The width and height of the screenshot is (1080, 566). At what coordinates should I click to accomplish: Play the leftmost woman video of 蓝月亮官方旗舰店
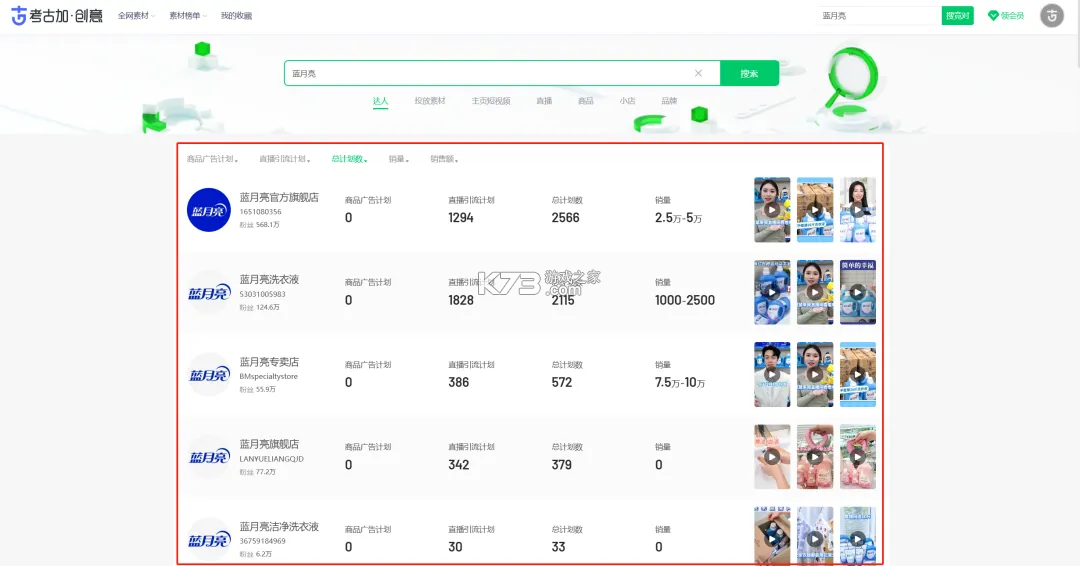tap(772, 210)
